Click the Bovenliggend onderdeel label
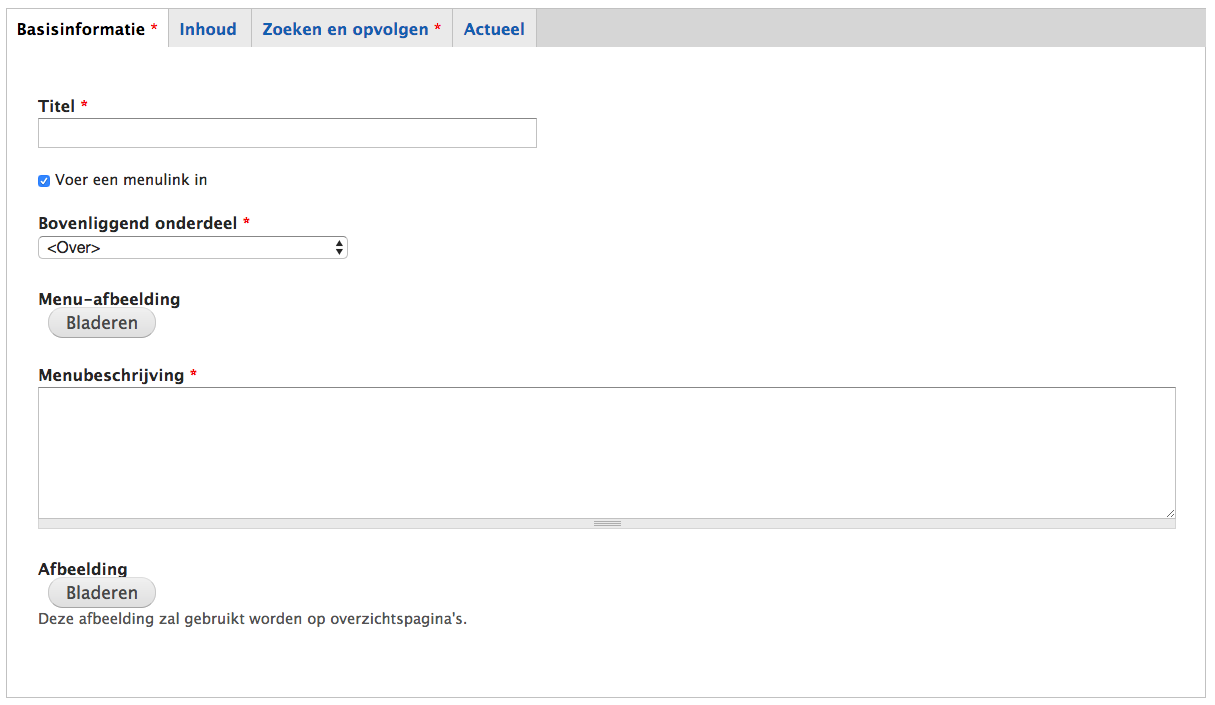 pos(138,223)
